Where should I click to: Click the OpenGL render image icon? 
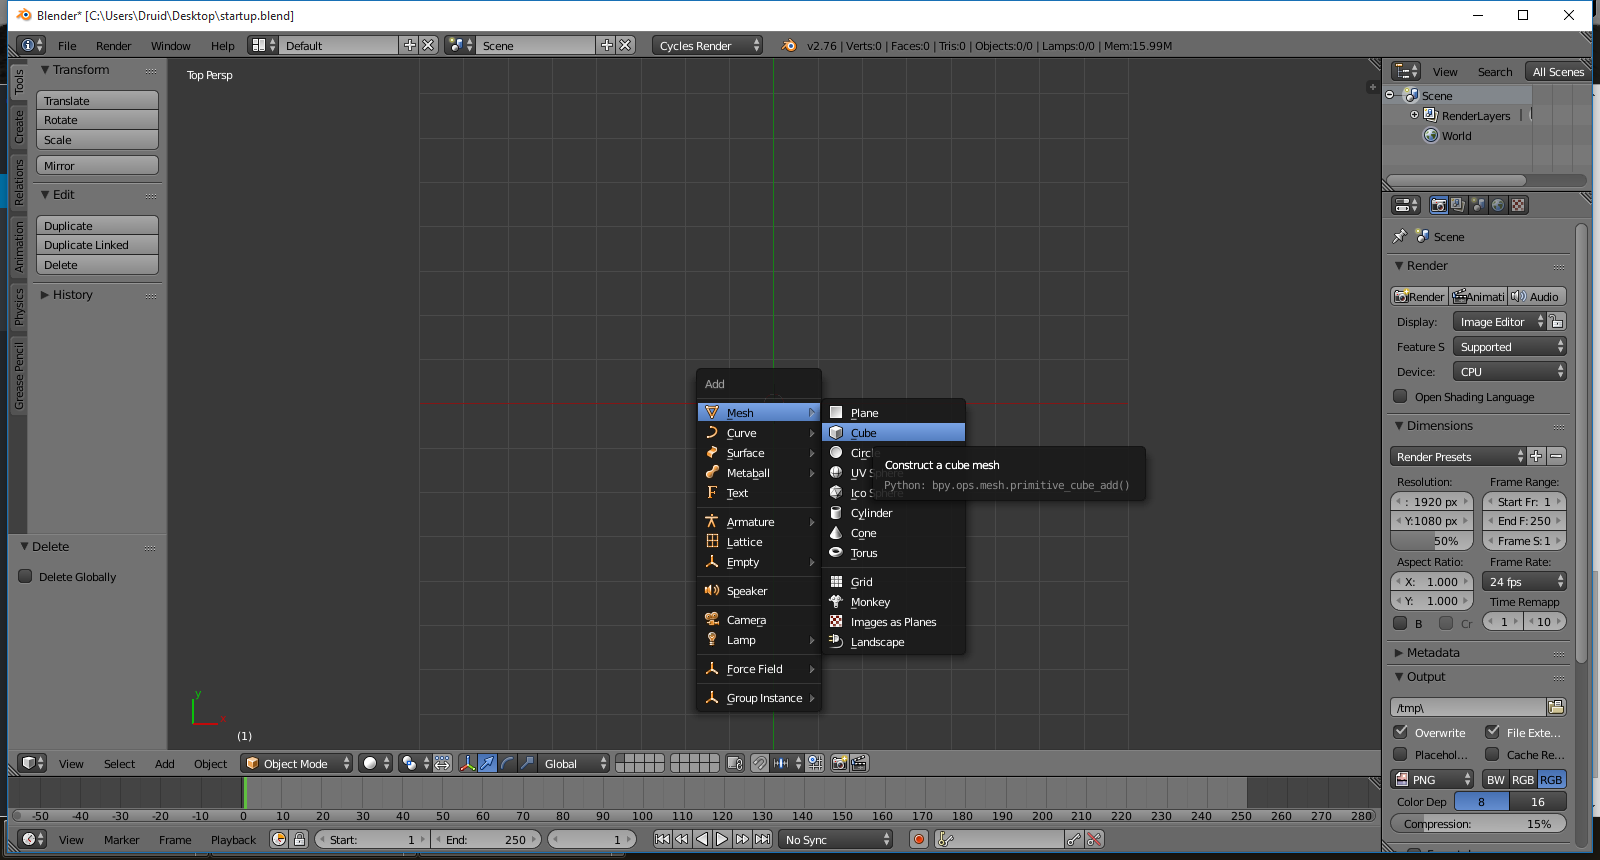(839, 763)
